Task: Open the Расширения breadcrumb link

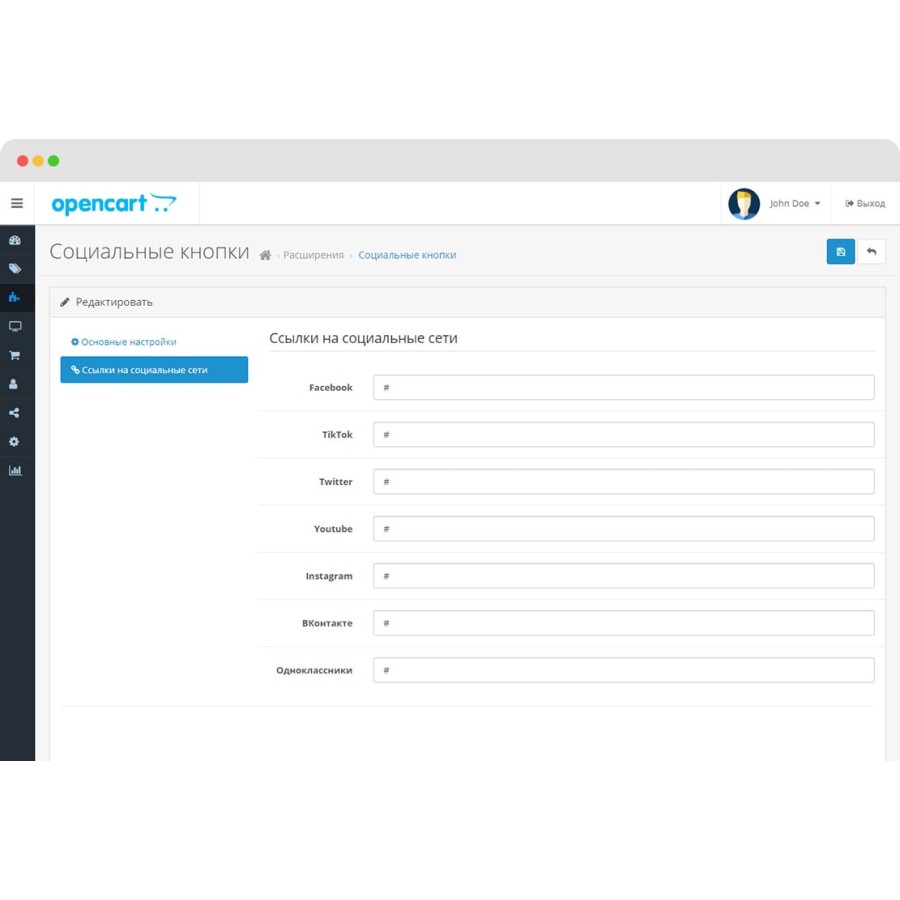Action: 313,255
